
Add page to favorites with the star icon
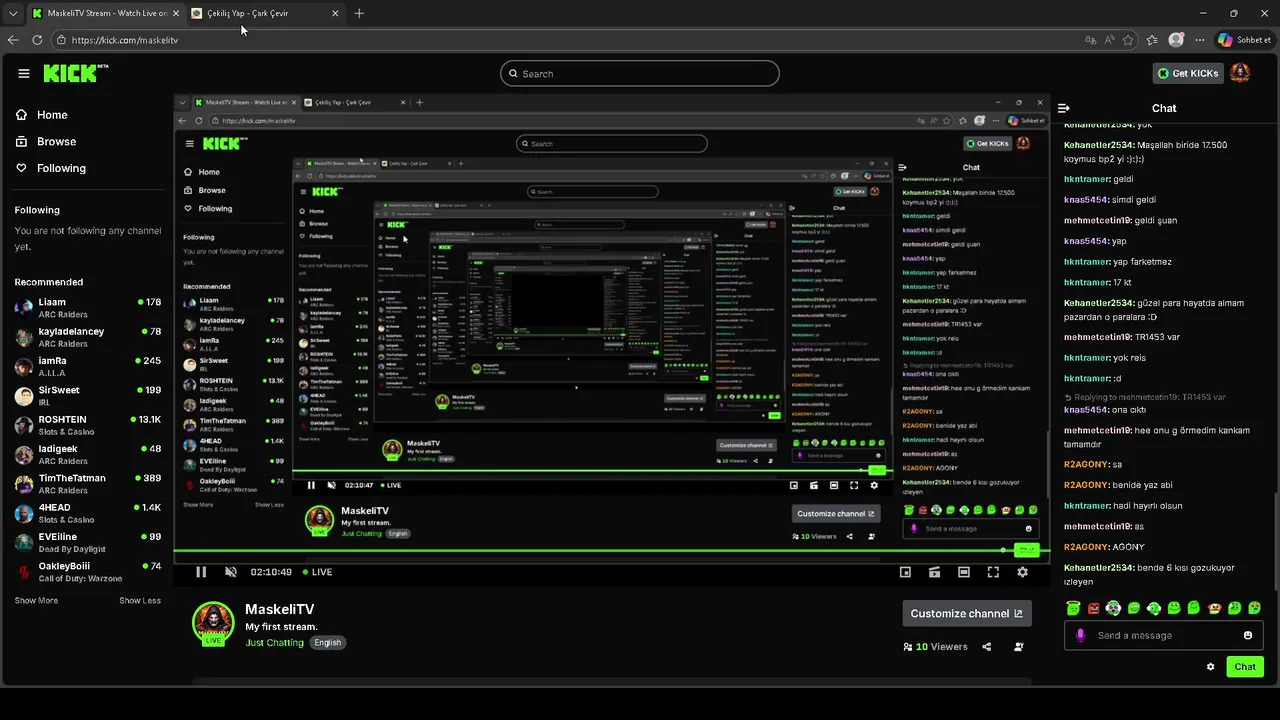[x=1128, y=40]
